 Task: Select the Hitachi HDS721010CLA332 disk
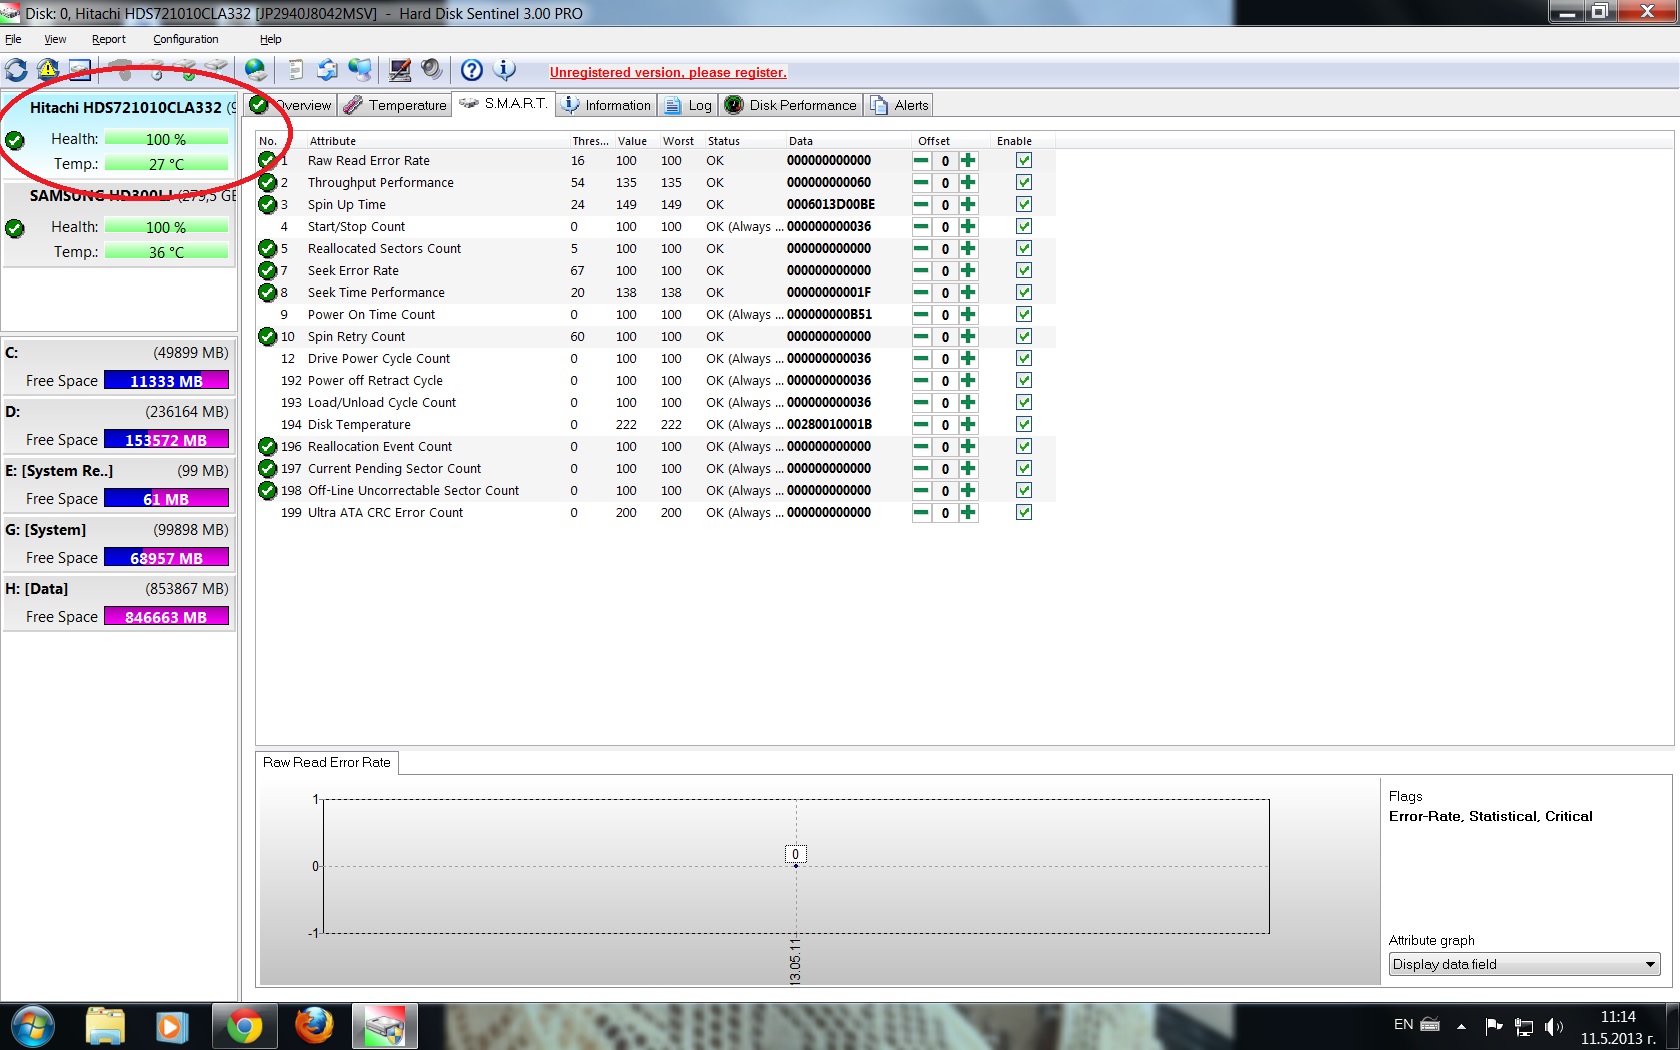tap(120, 136)
